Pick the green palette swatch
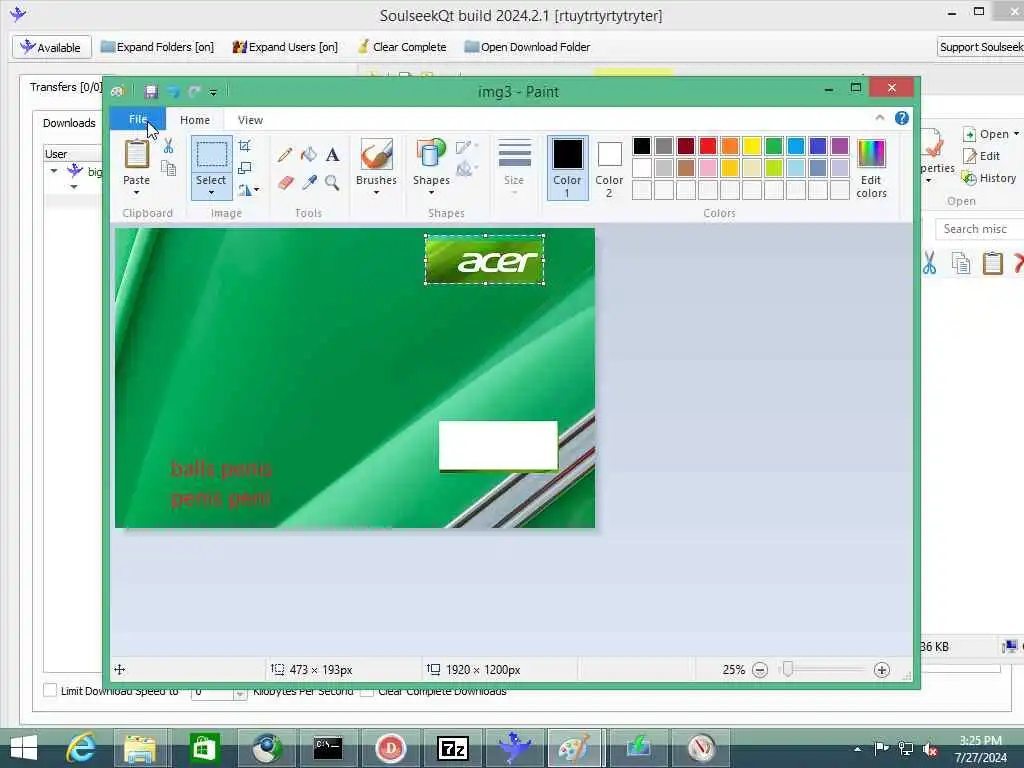Viewport: 1024px width, 768px height. pyautogui.click(x=774, y=146)
